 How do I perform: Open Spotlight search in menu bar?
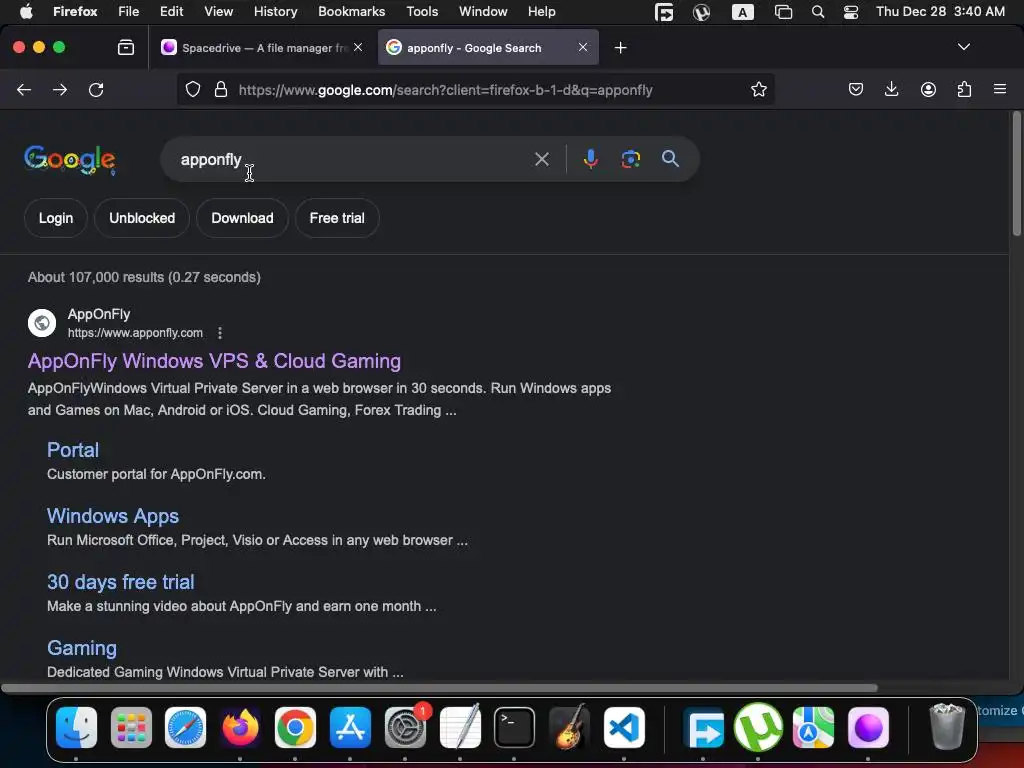(x=818, y=12)
